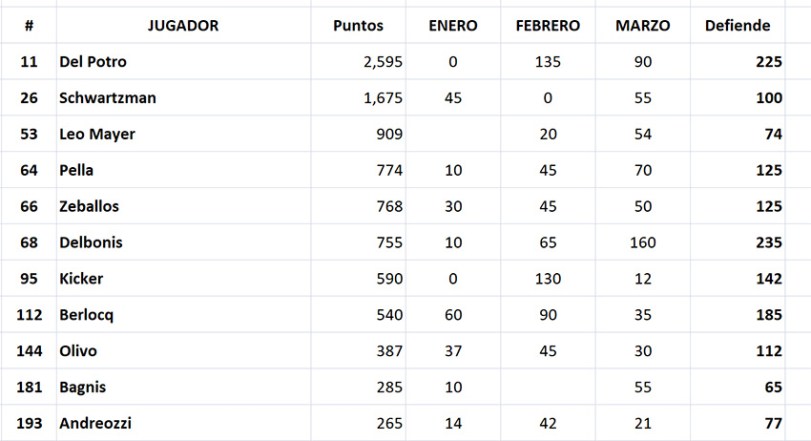Screen dimensions: 811x441
Task: Click the ENERO column header
Action: [x=452, y=26]
